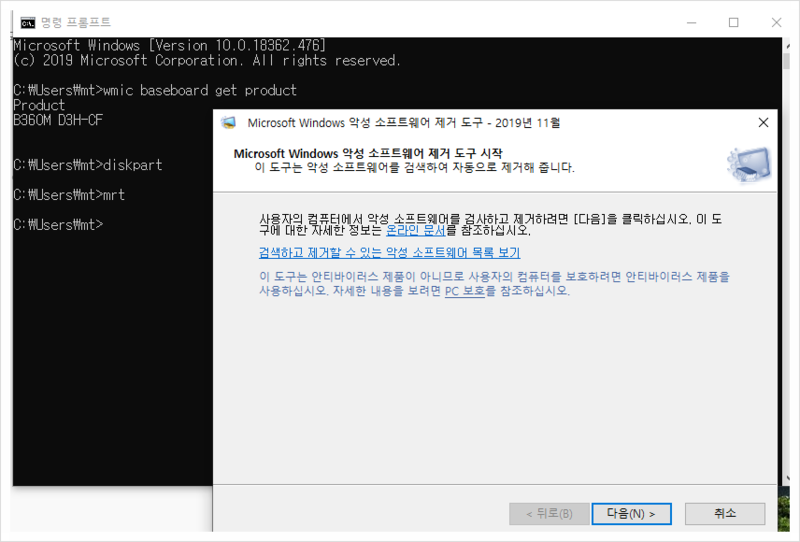Click the Command Prompt title bar icon
Screen dimensions: 800x542
pos(28,23)
